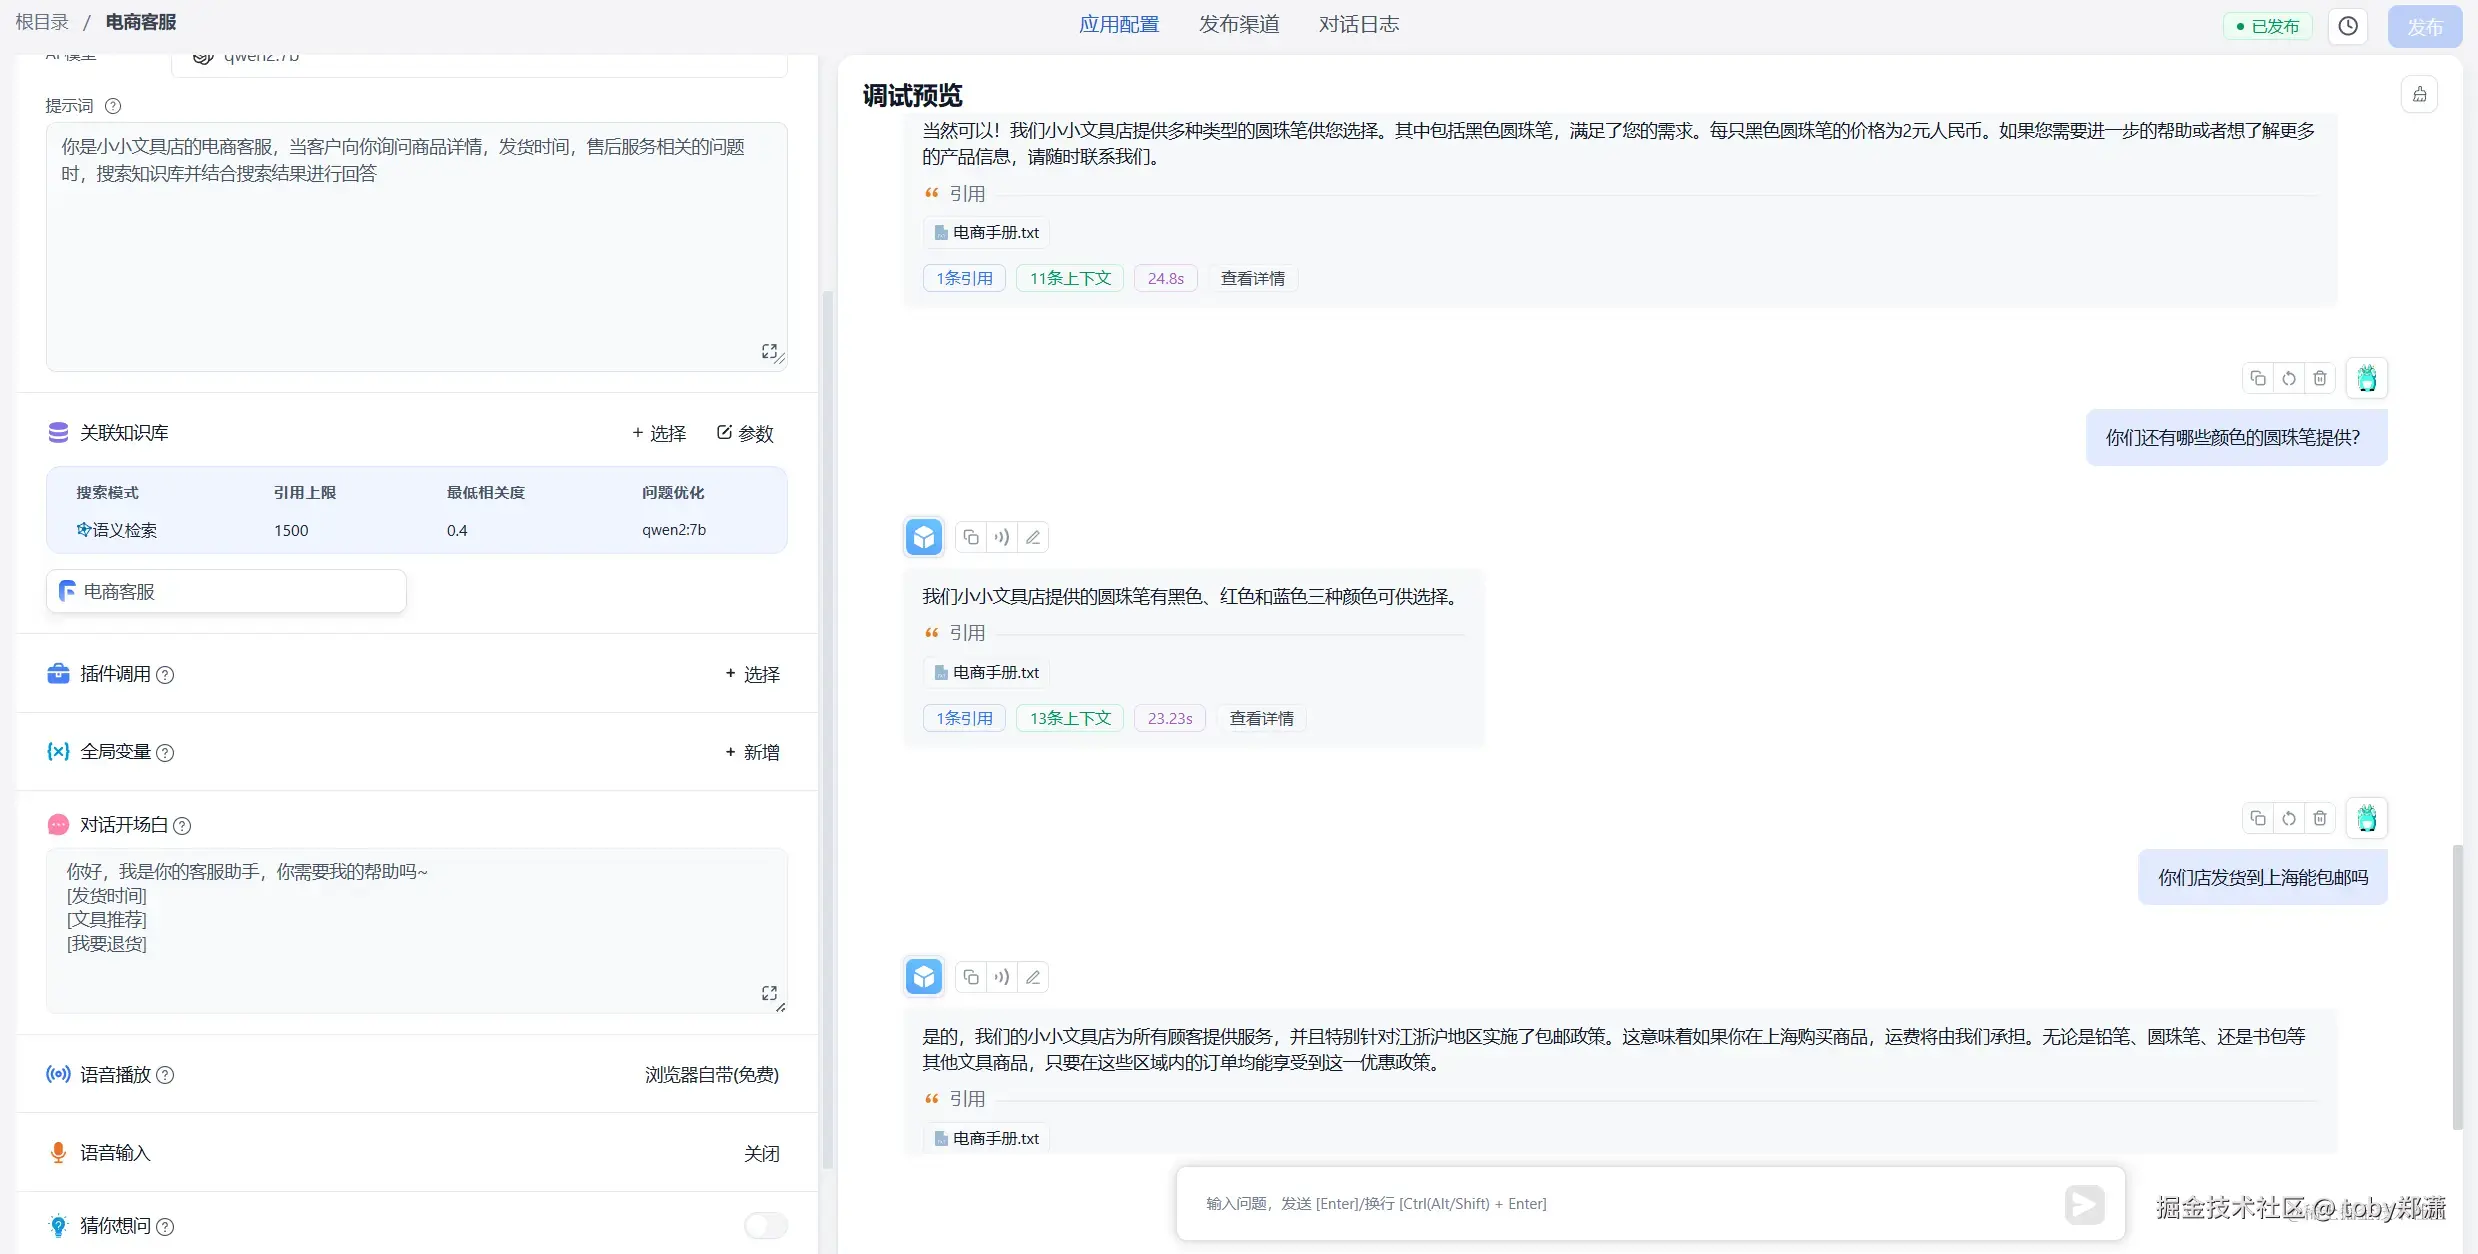Copy the ballpoint color question message
Image resolution: width=2478 pixels, height=1254 pixels.
point(2258,378)
